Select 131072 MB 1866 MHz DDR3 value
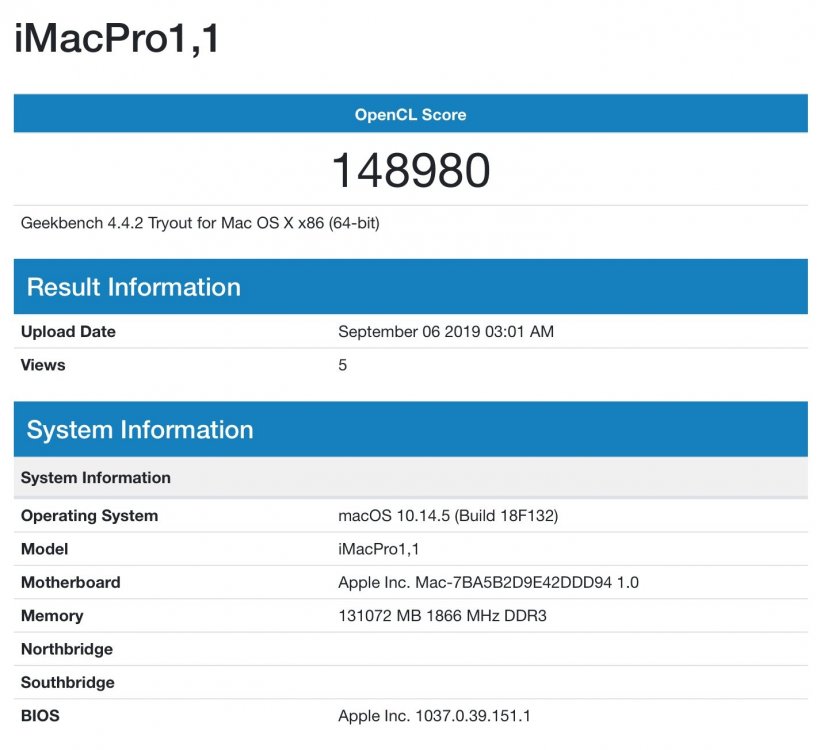824x750 pixels. point(442,615)
